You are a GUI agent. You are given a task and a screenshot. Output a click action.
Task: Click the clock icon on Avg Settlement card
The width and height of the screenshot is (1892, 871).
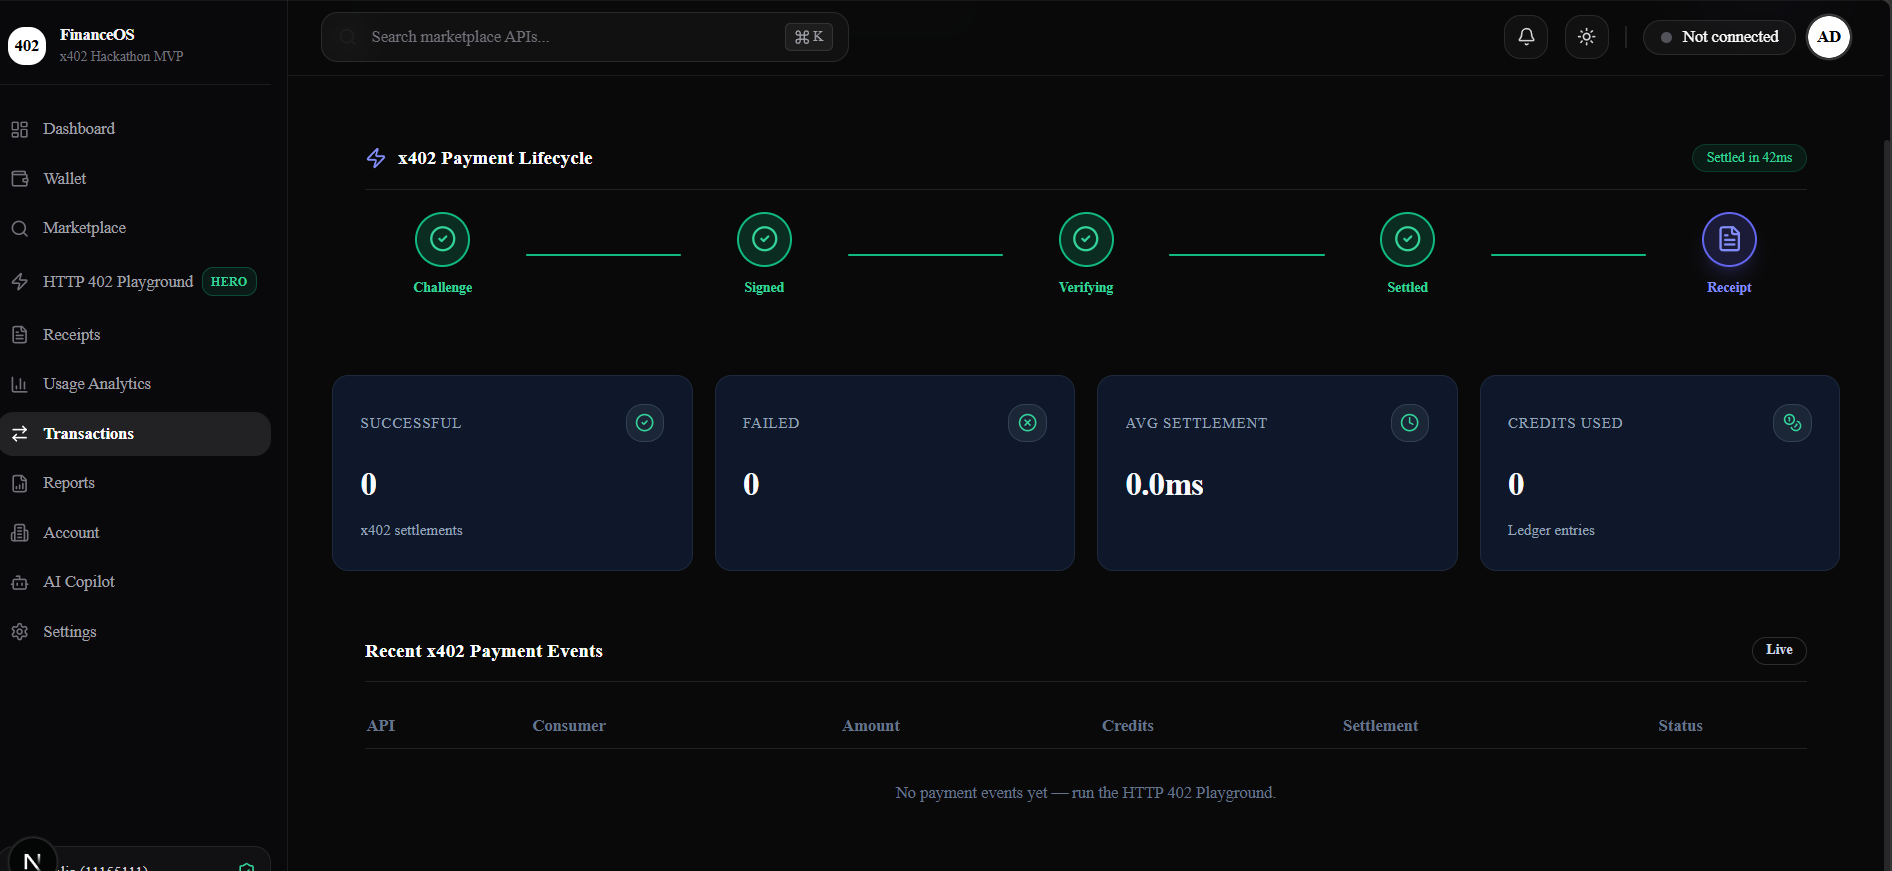(1409, 423)
